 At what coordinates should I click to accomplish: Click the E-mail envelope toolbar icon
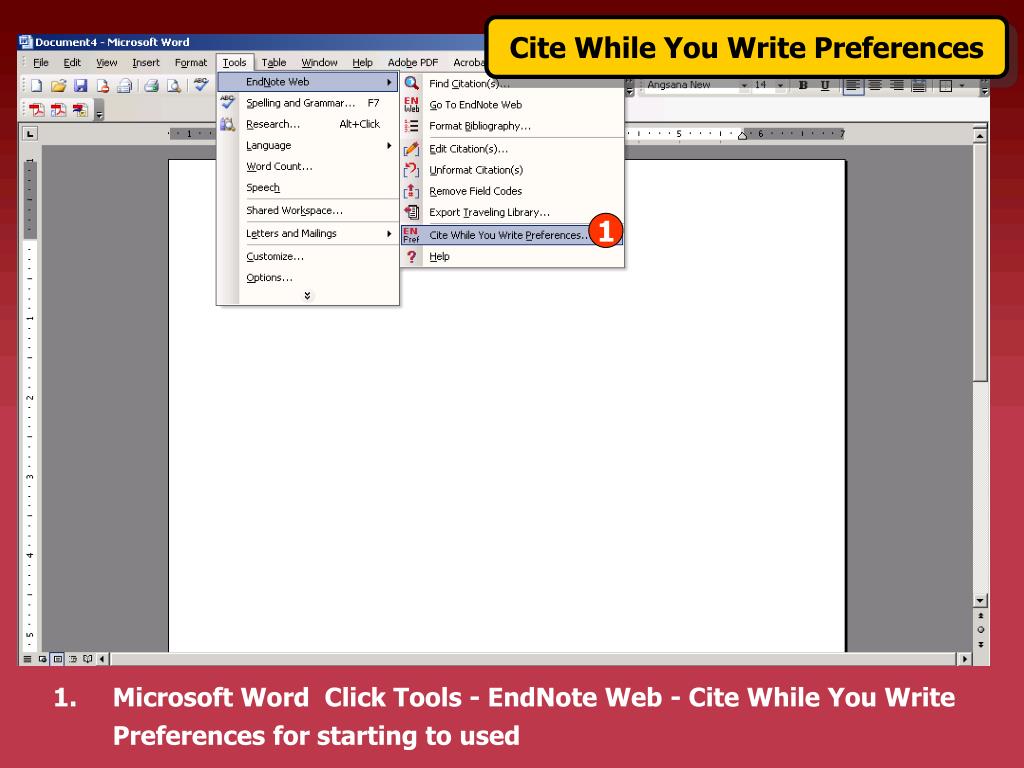[125, 86]
